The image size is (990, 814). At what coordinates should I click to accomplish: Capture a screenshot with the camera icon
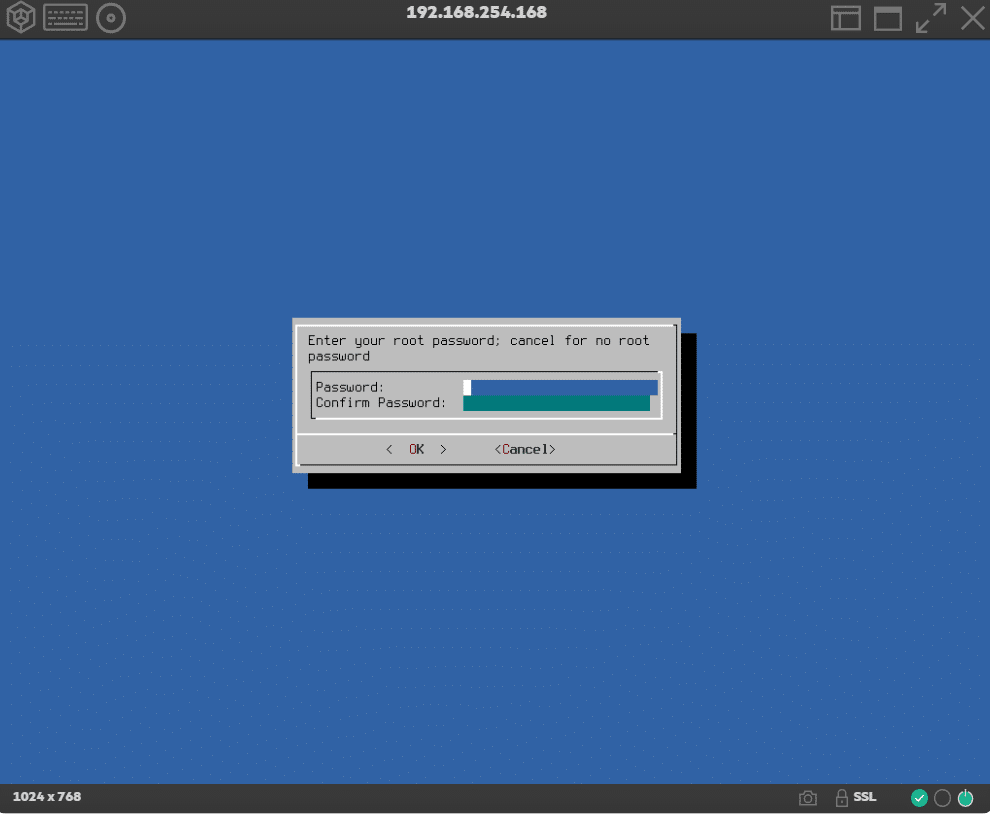point(808,798)
